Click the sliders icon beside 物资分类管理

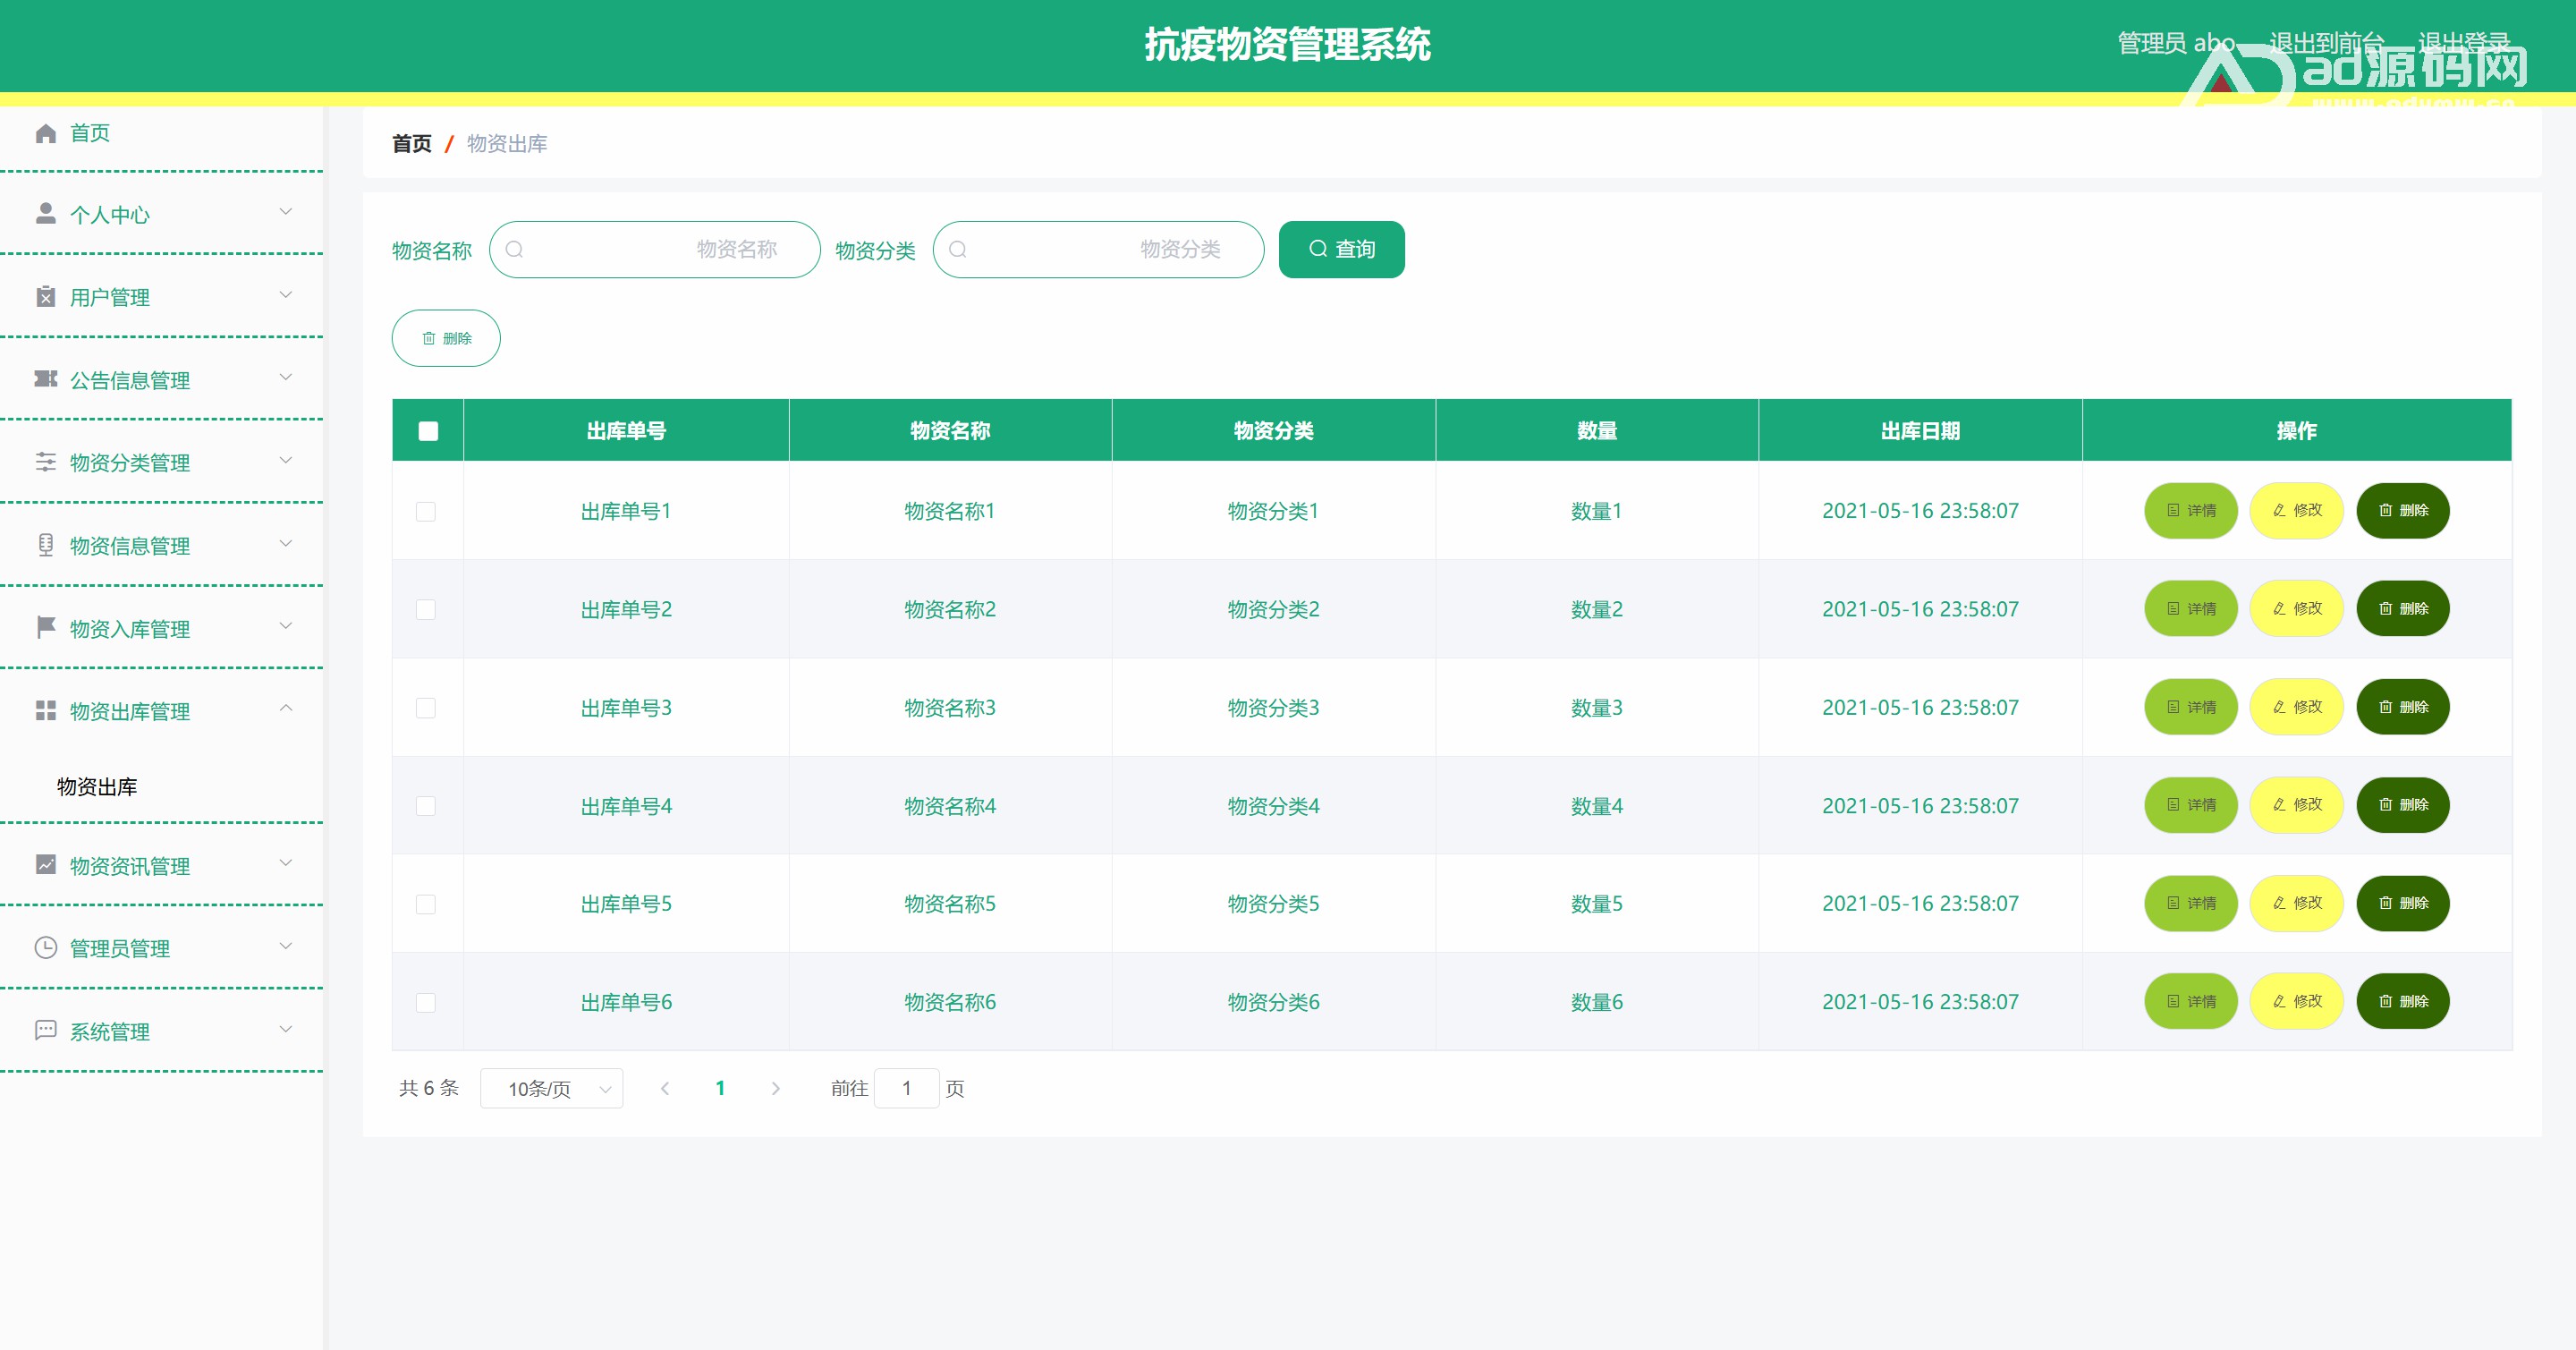(45, 462)
